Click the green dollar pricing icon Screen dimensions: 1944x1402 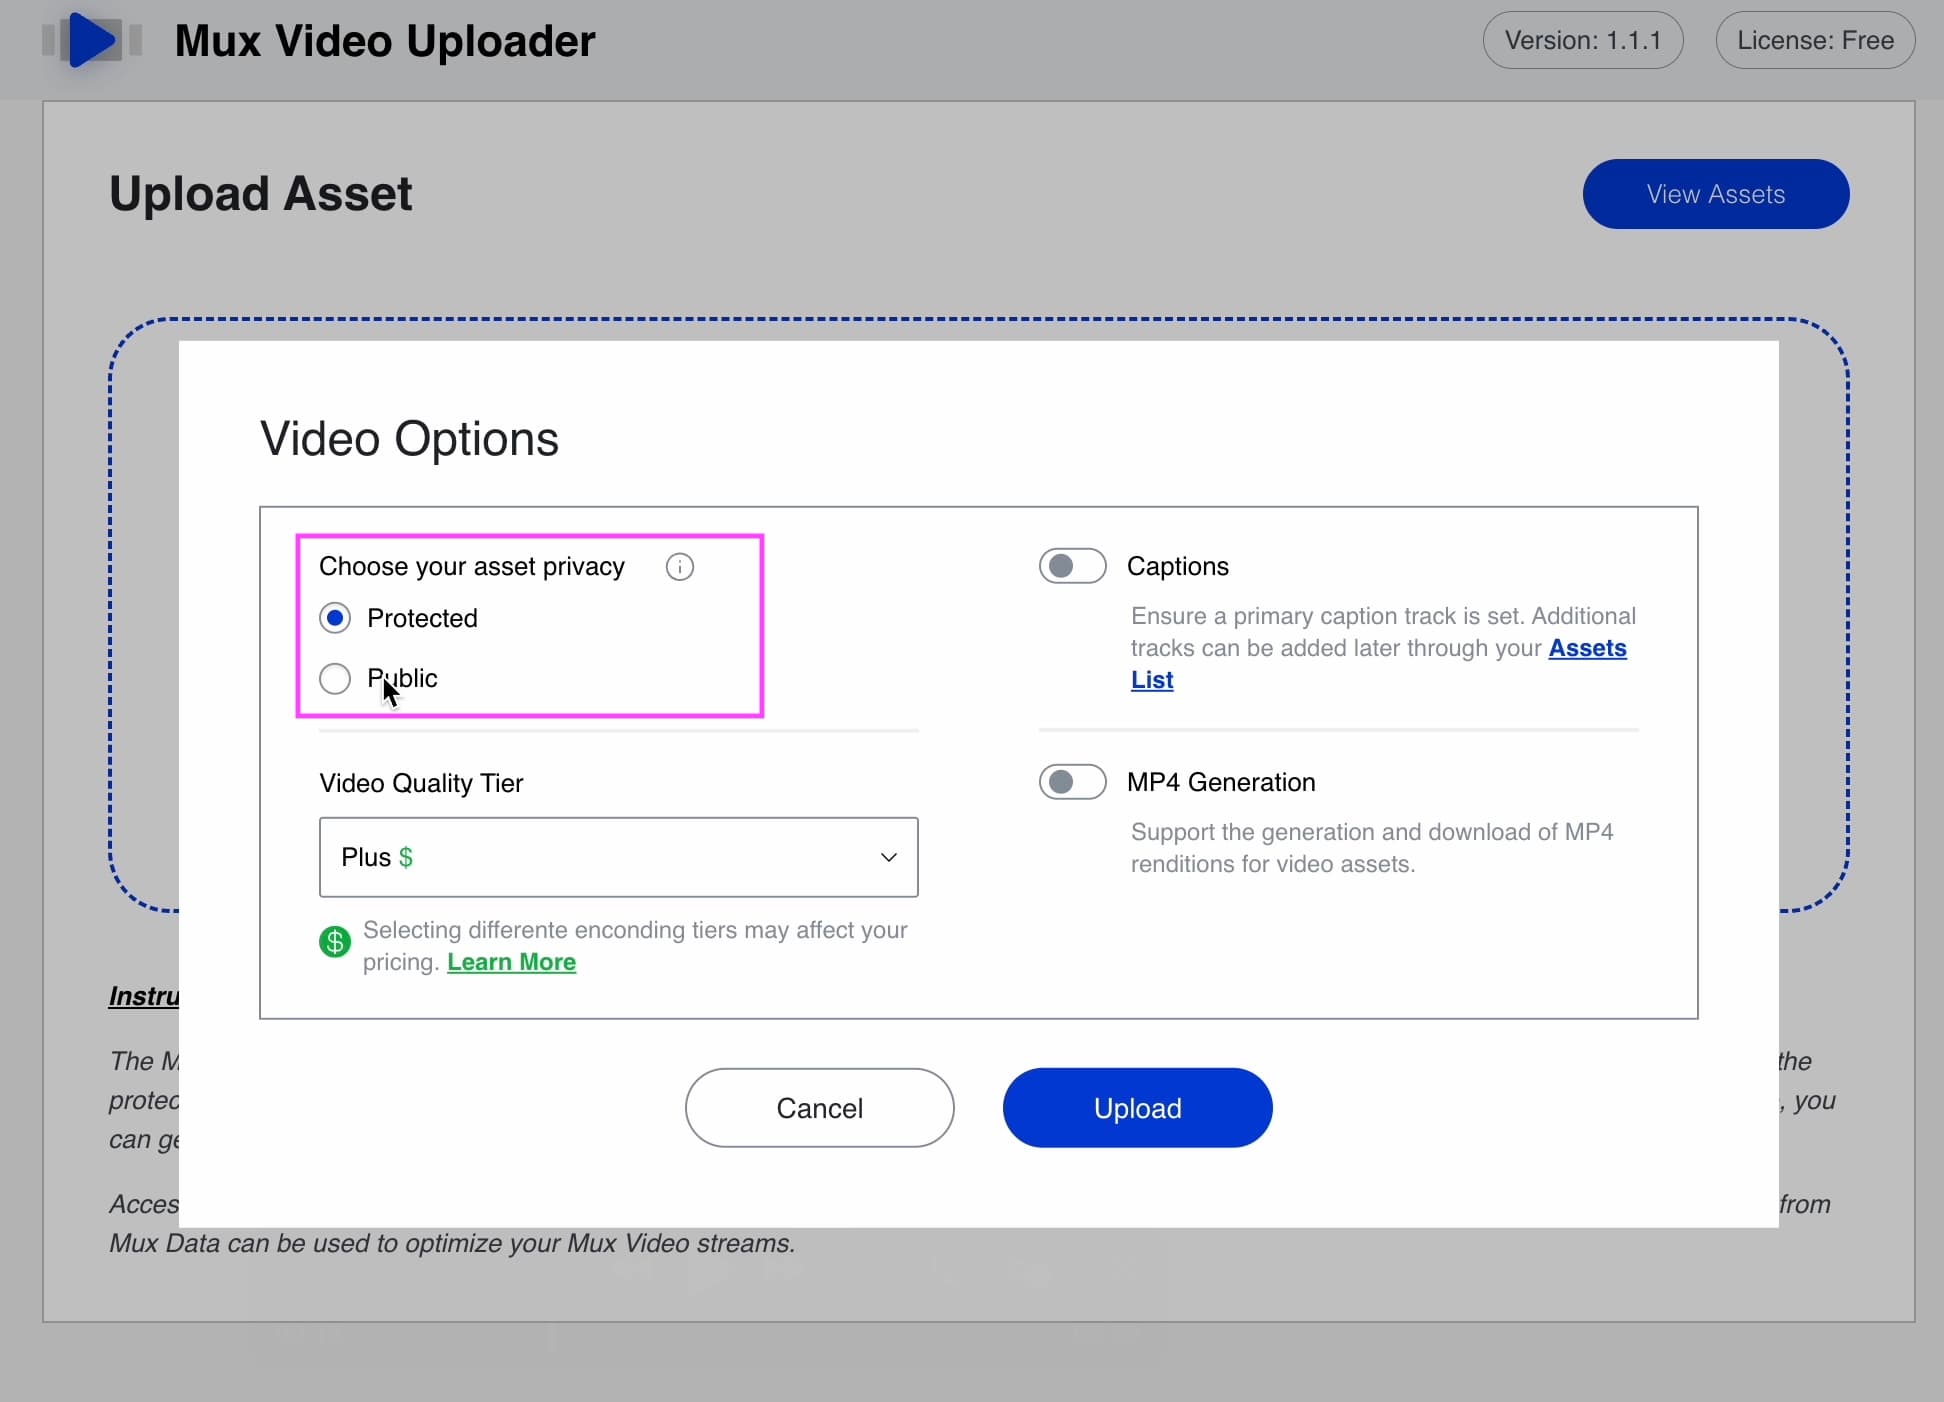[335, 941]
